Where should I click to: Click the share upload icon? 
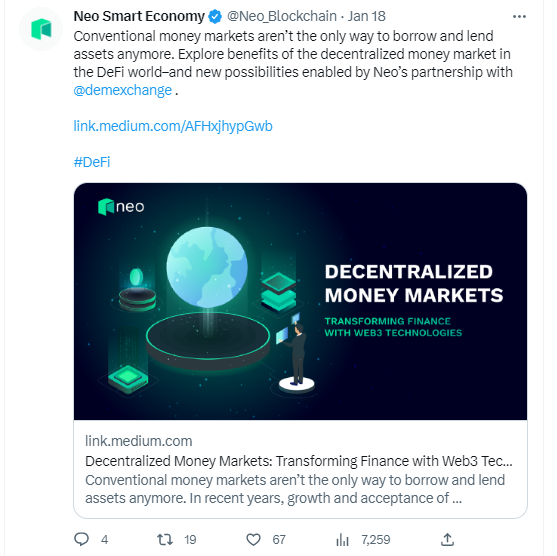click(x=447, y=539)
